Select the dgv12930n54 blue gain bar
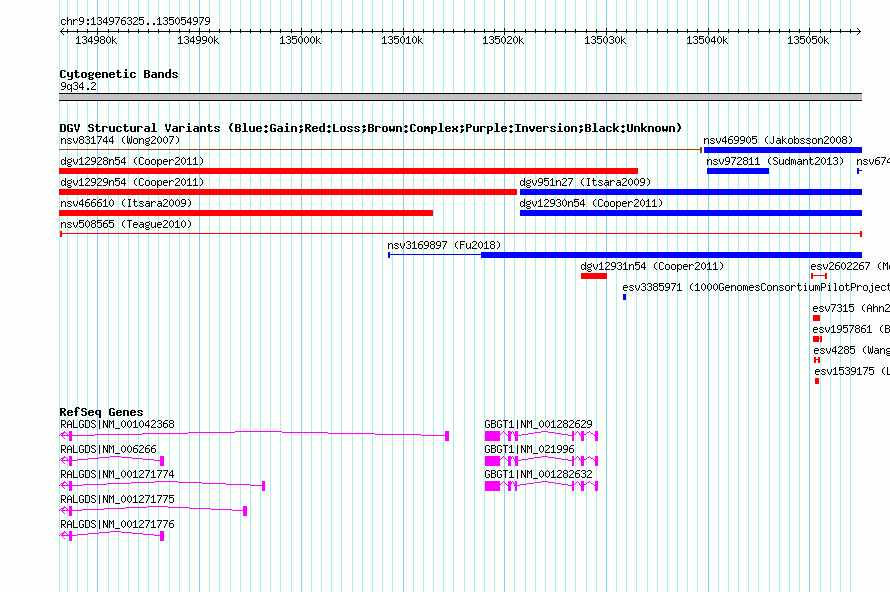 [691, 213]
